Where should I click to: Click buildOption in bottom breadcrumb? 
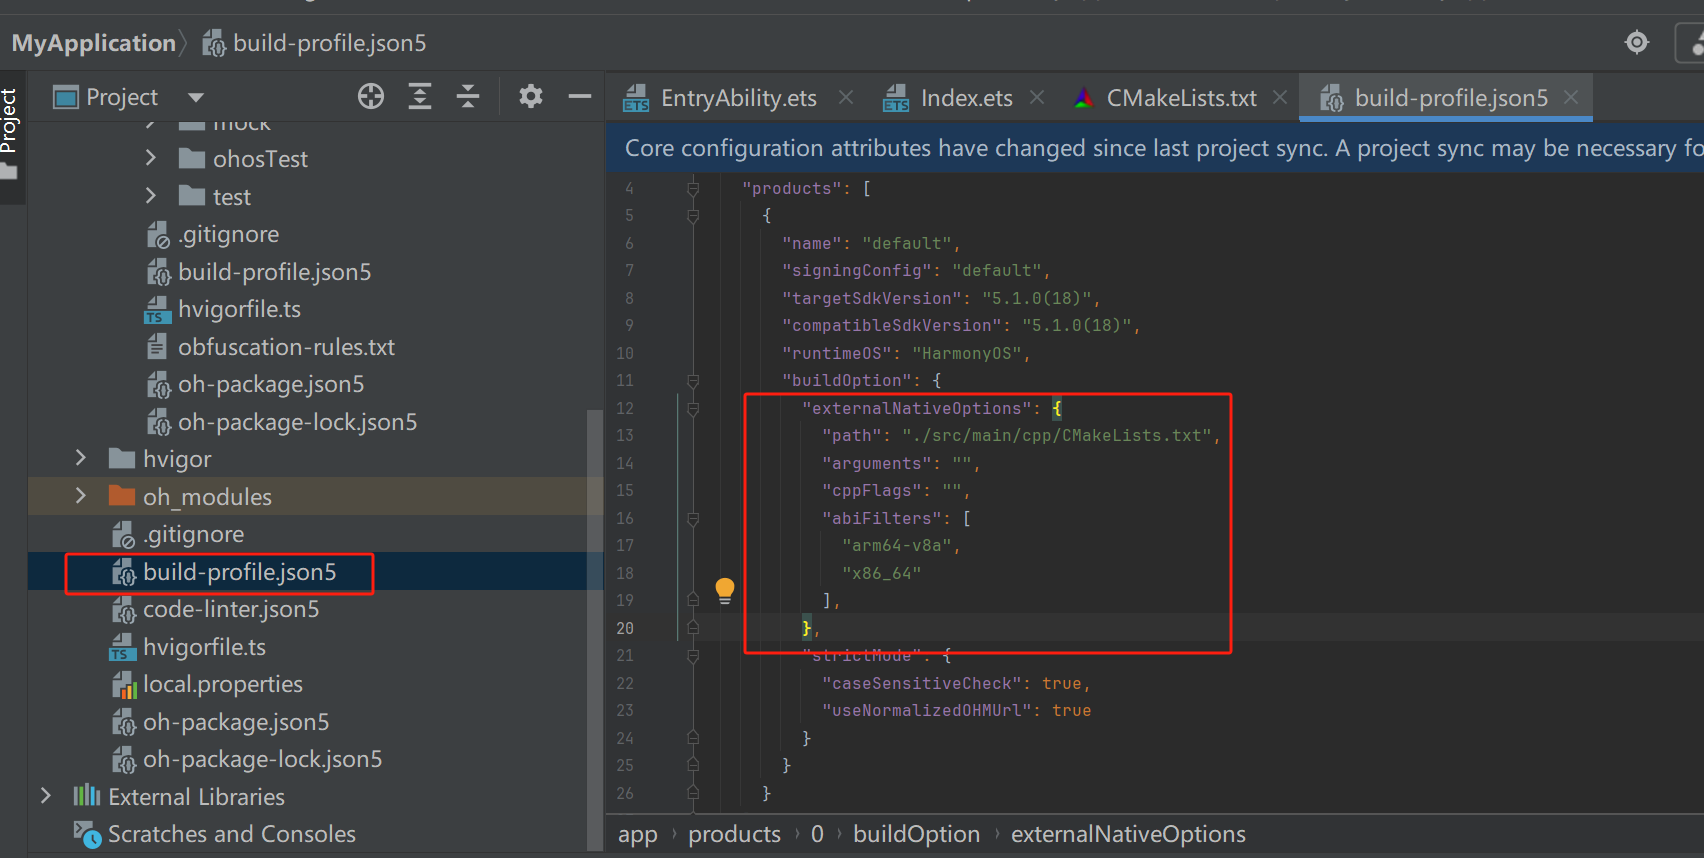point(916,834)
